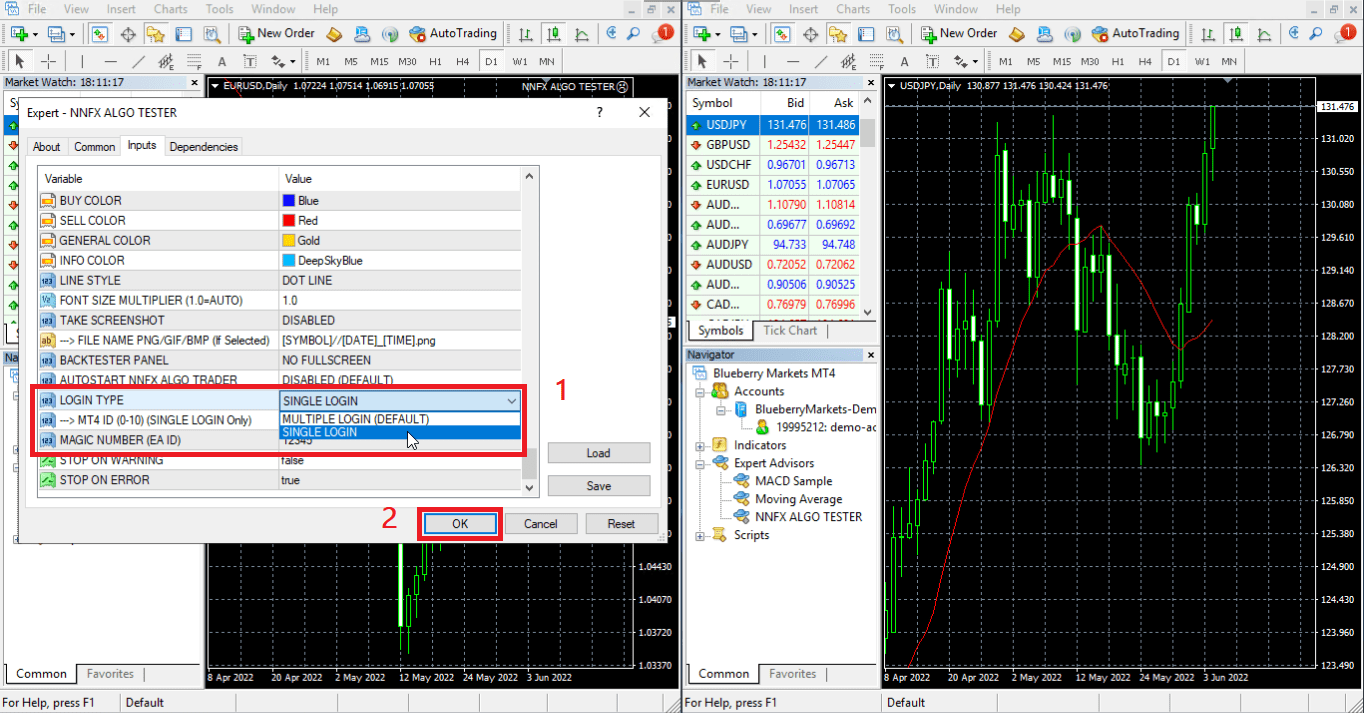The image size is (1364, 713).
Task: Open the notification chat bubble in USDJPY terminal
Action: (1347, 34)
